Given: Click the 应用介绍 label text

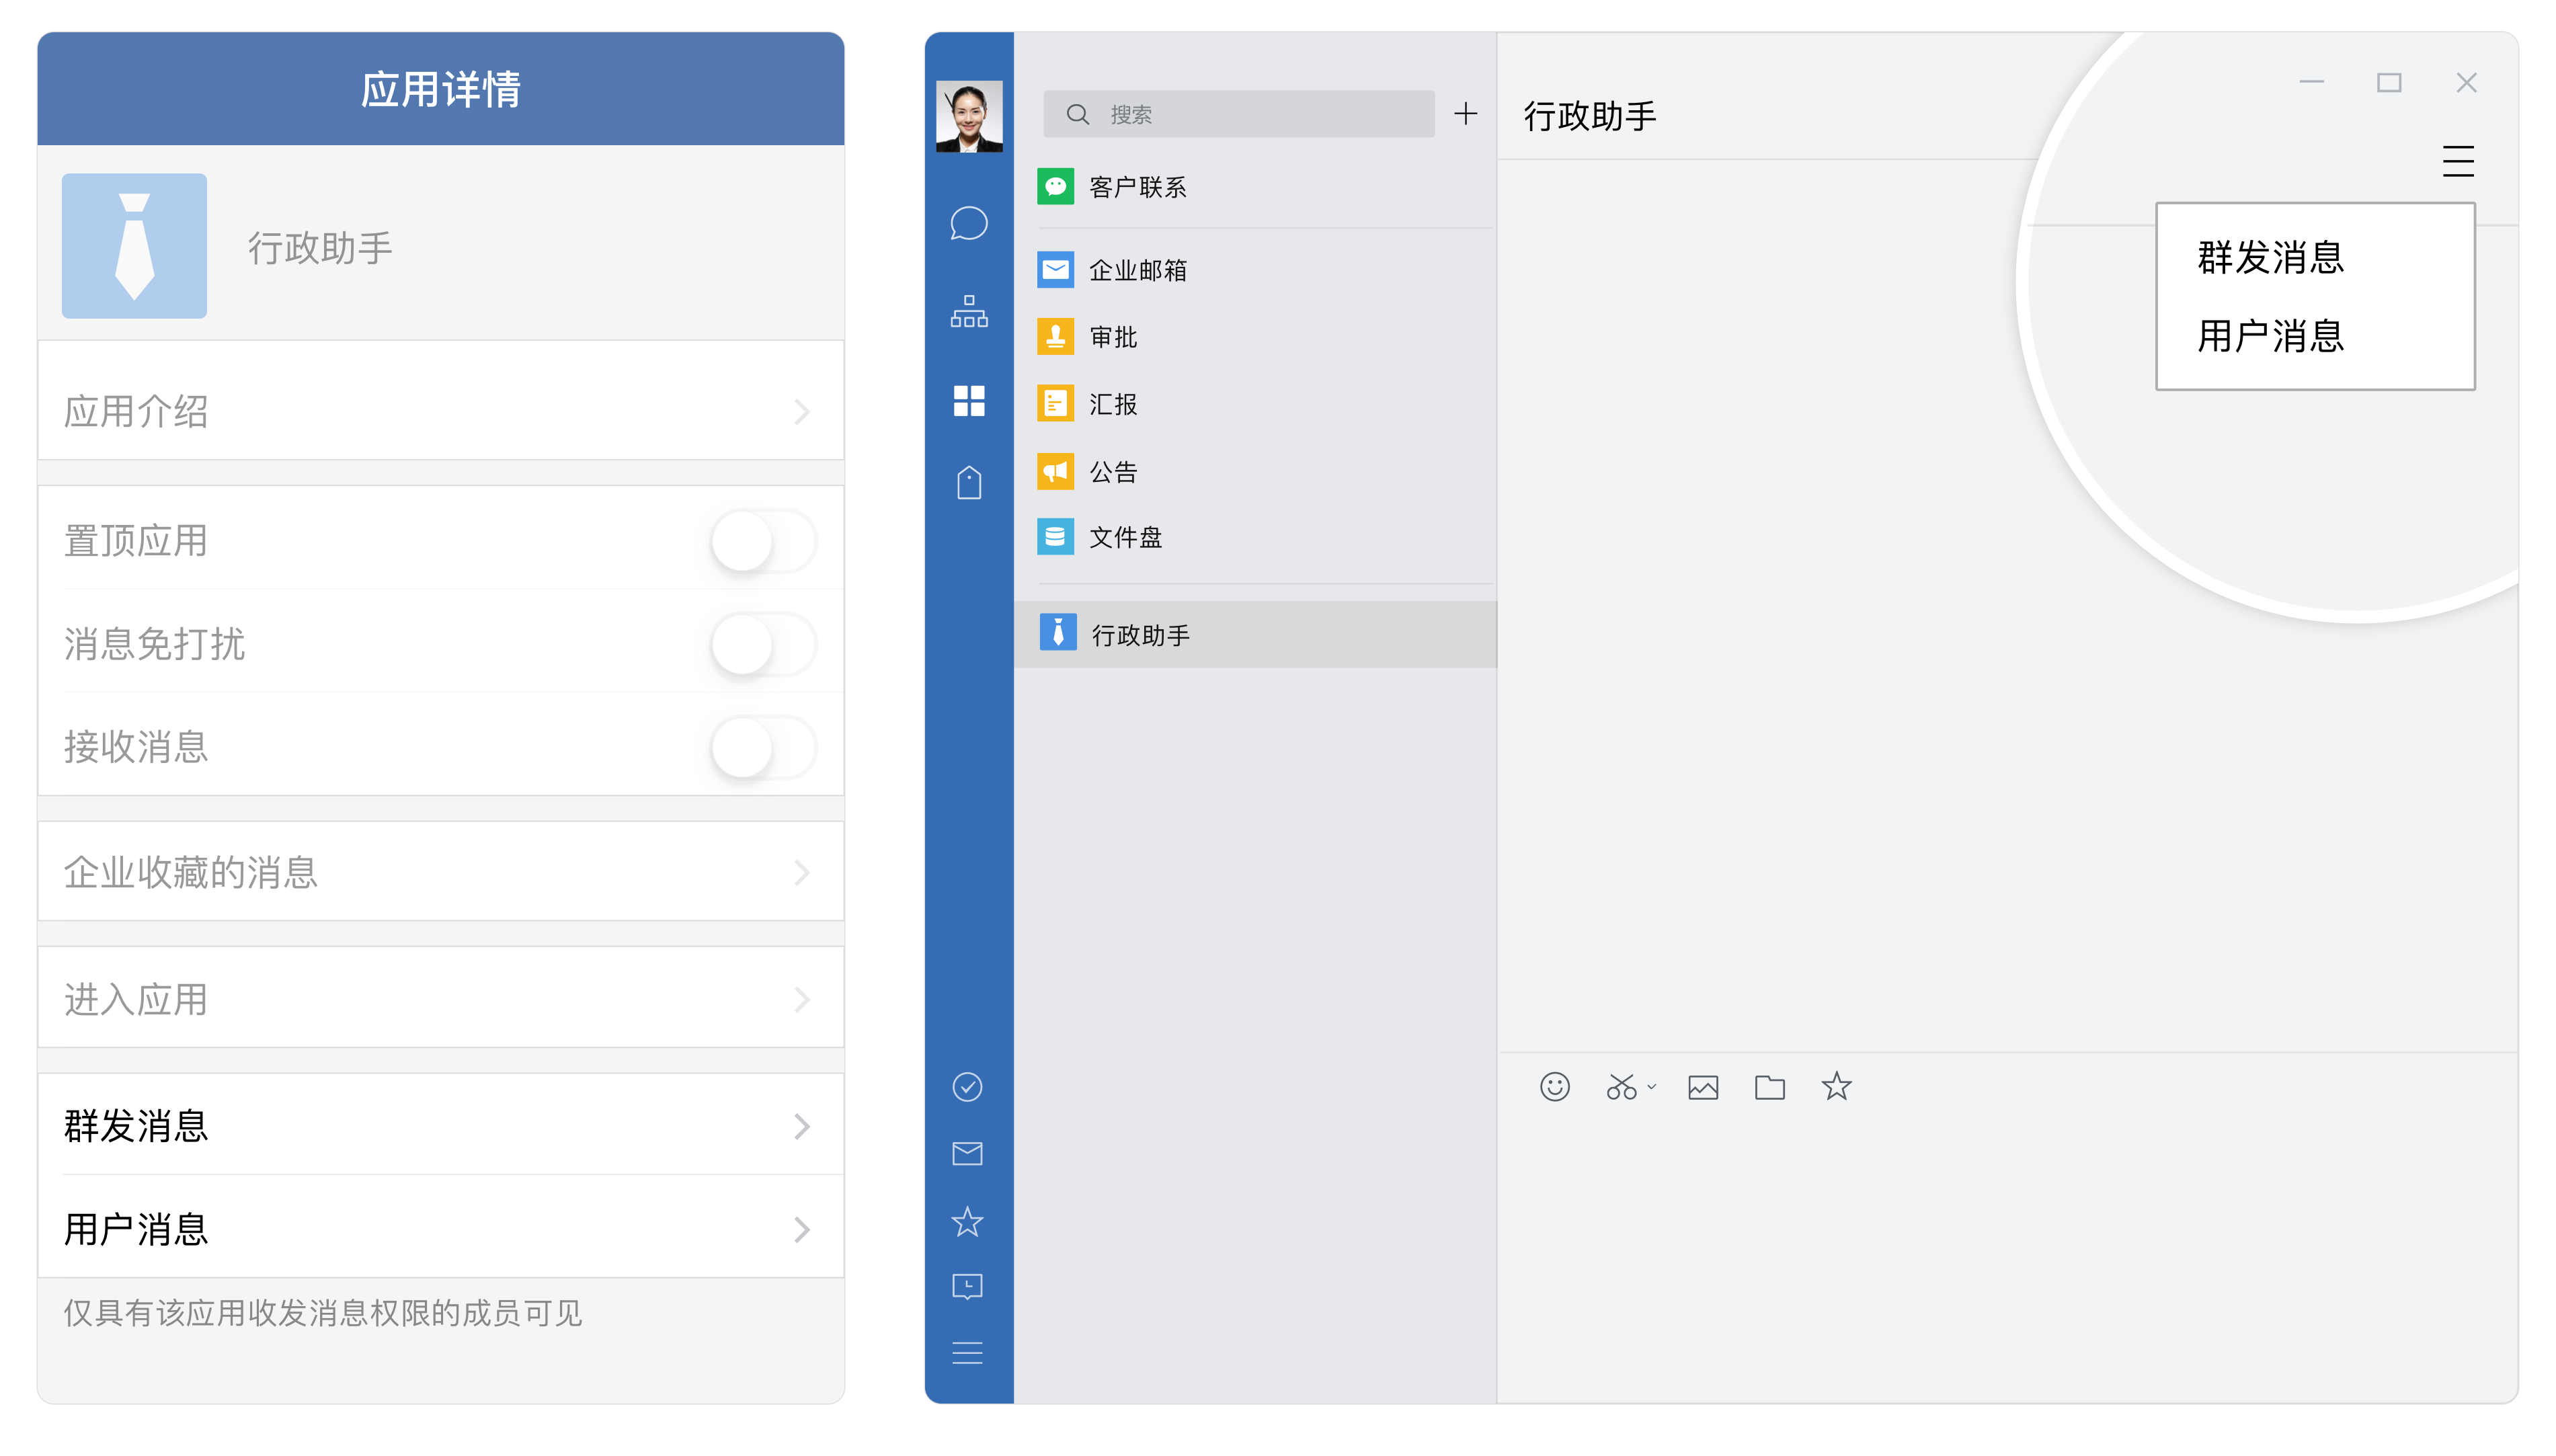Looking at the screenshot, I should (x=136, y=412).
